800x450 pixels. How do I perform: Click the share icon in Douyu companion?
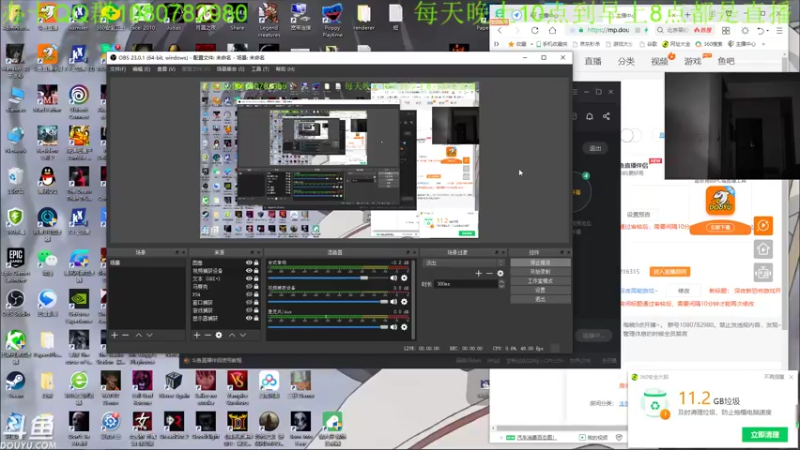[606, 116]
